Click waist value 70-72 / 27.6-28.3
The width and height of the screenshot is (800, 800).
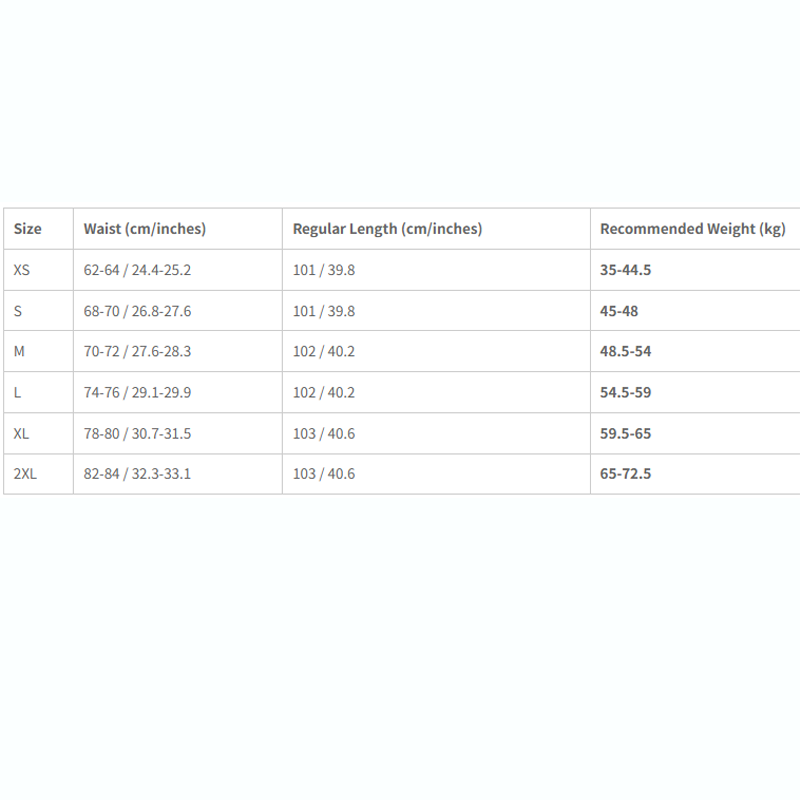click(x=137, y=352)
